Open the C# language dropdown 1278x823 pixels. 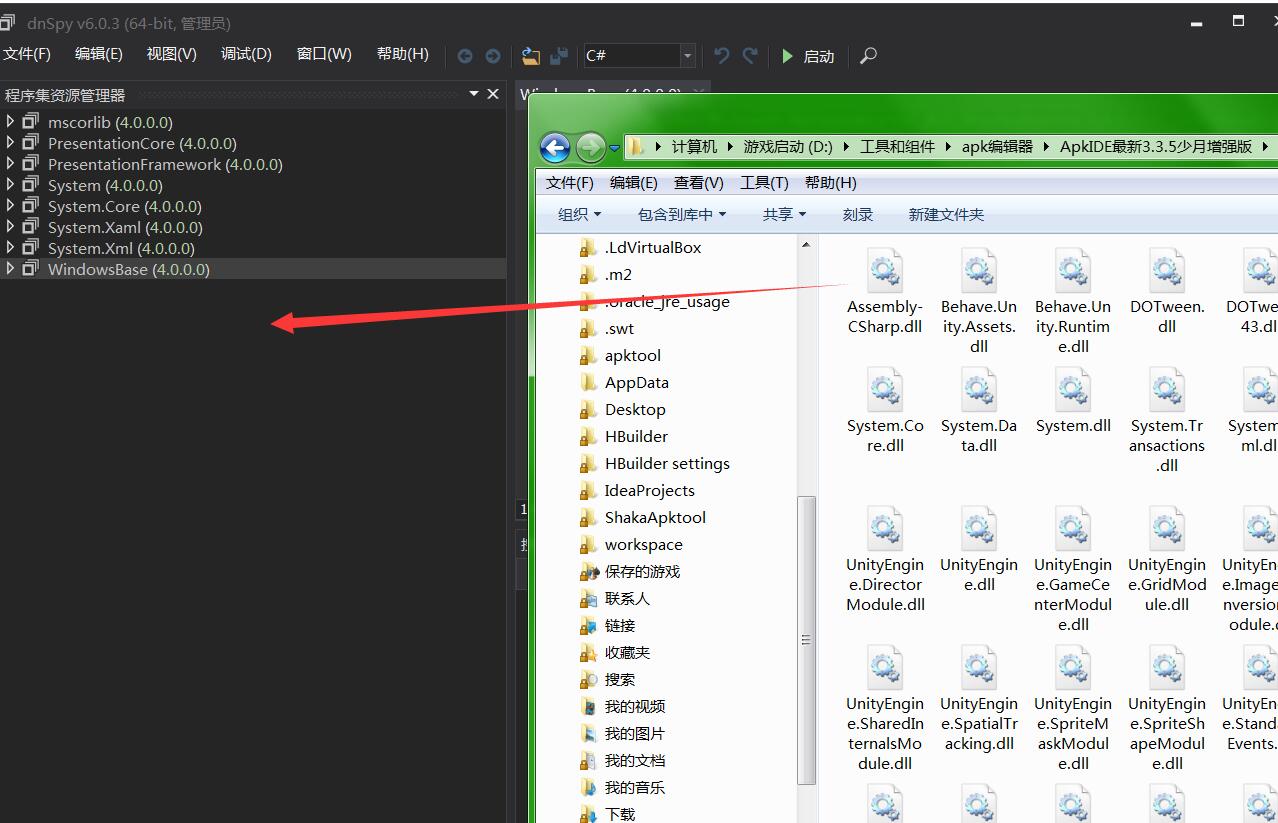[x=687, y=56]
